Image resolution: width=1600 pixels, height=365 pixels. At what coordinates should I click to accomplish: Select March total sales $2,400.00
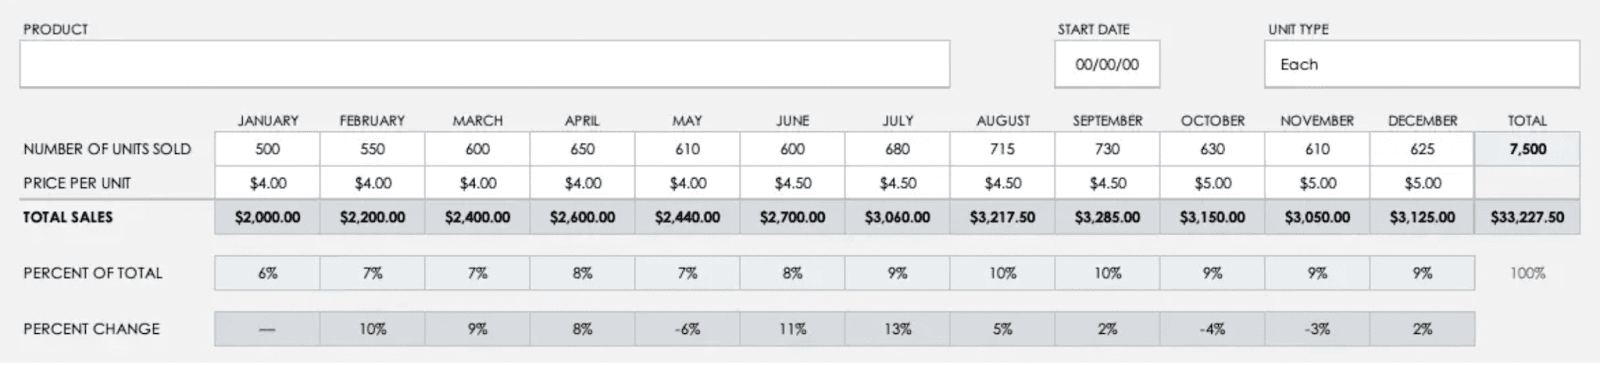point(477,217)
